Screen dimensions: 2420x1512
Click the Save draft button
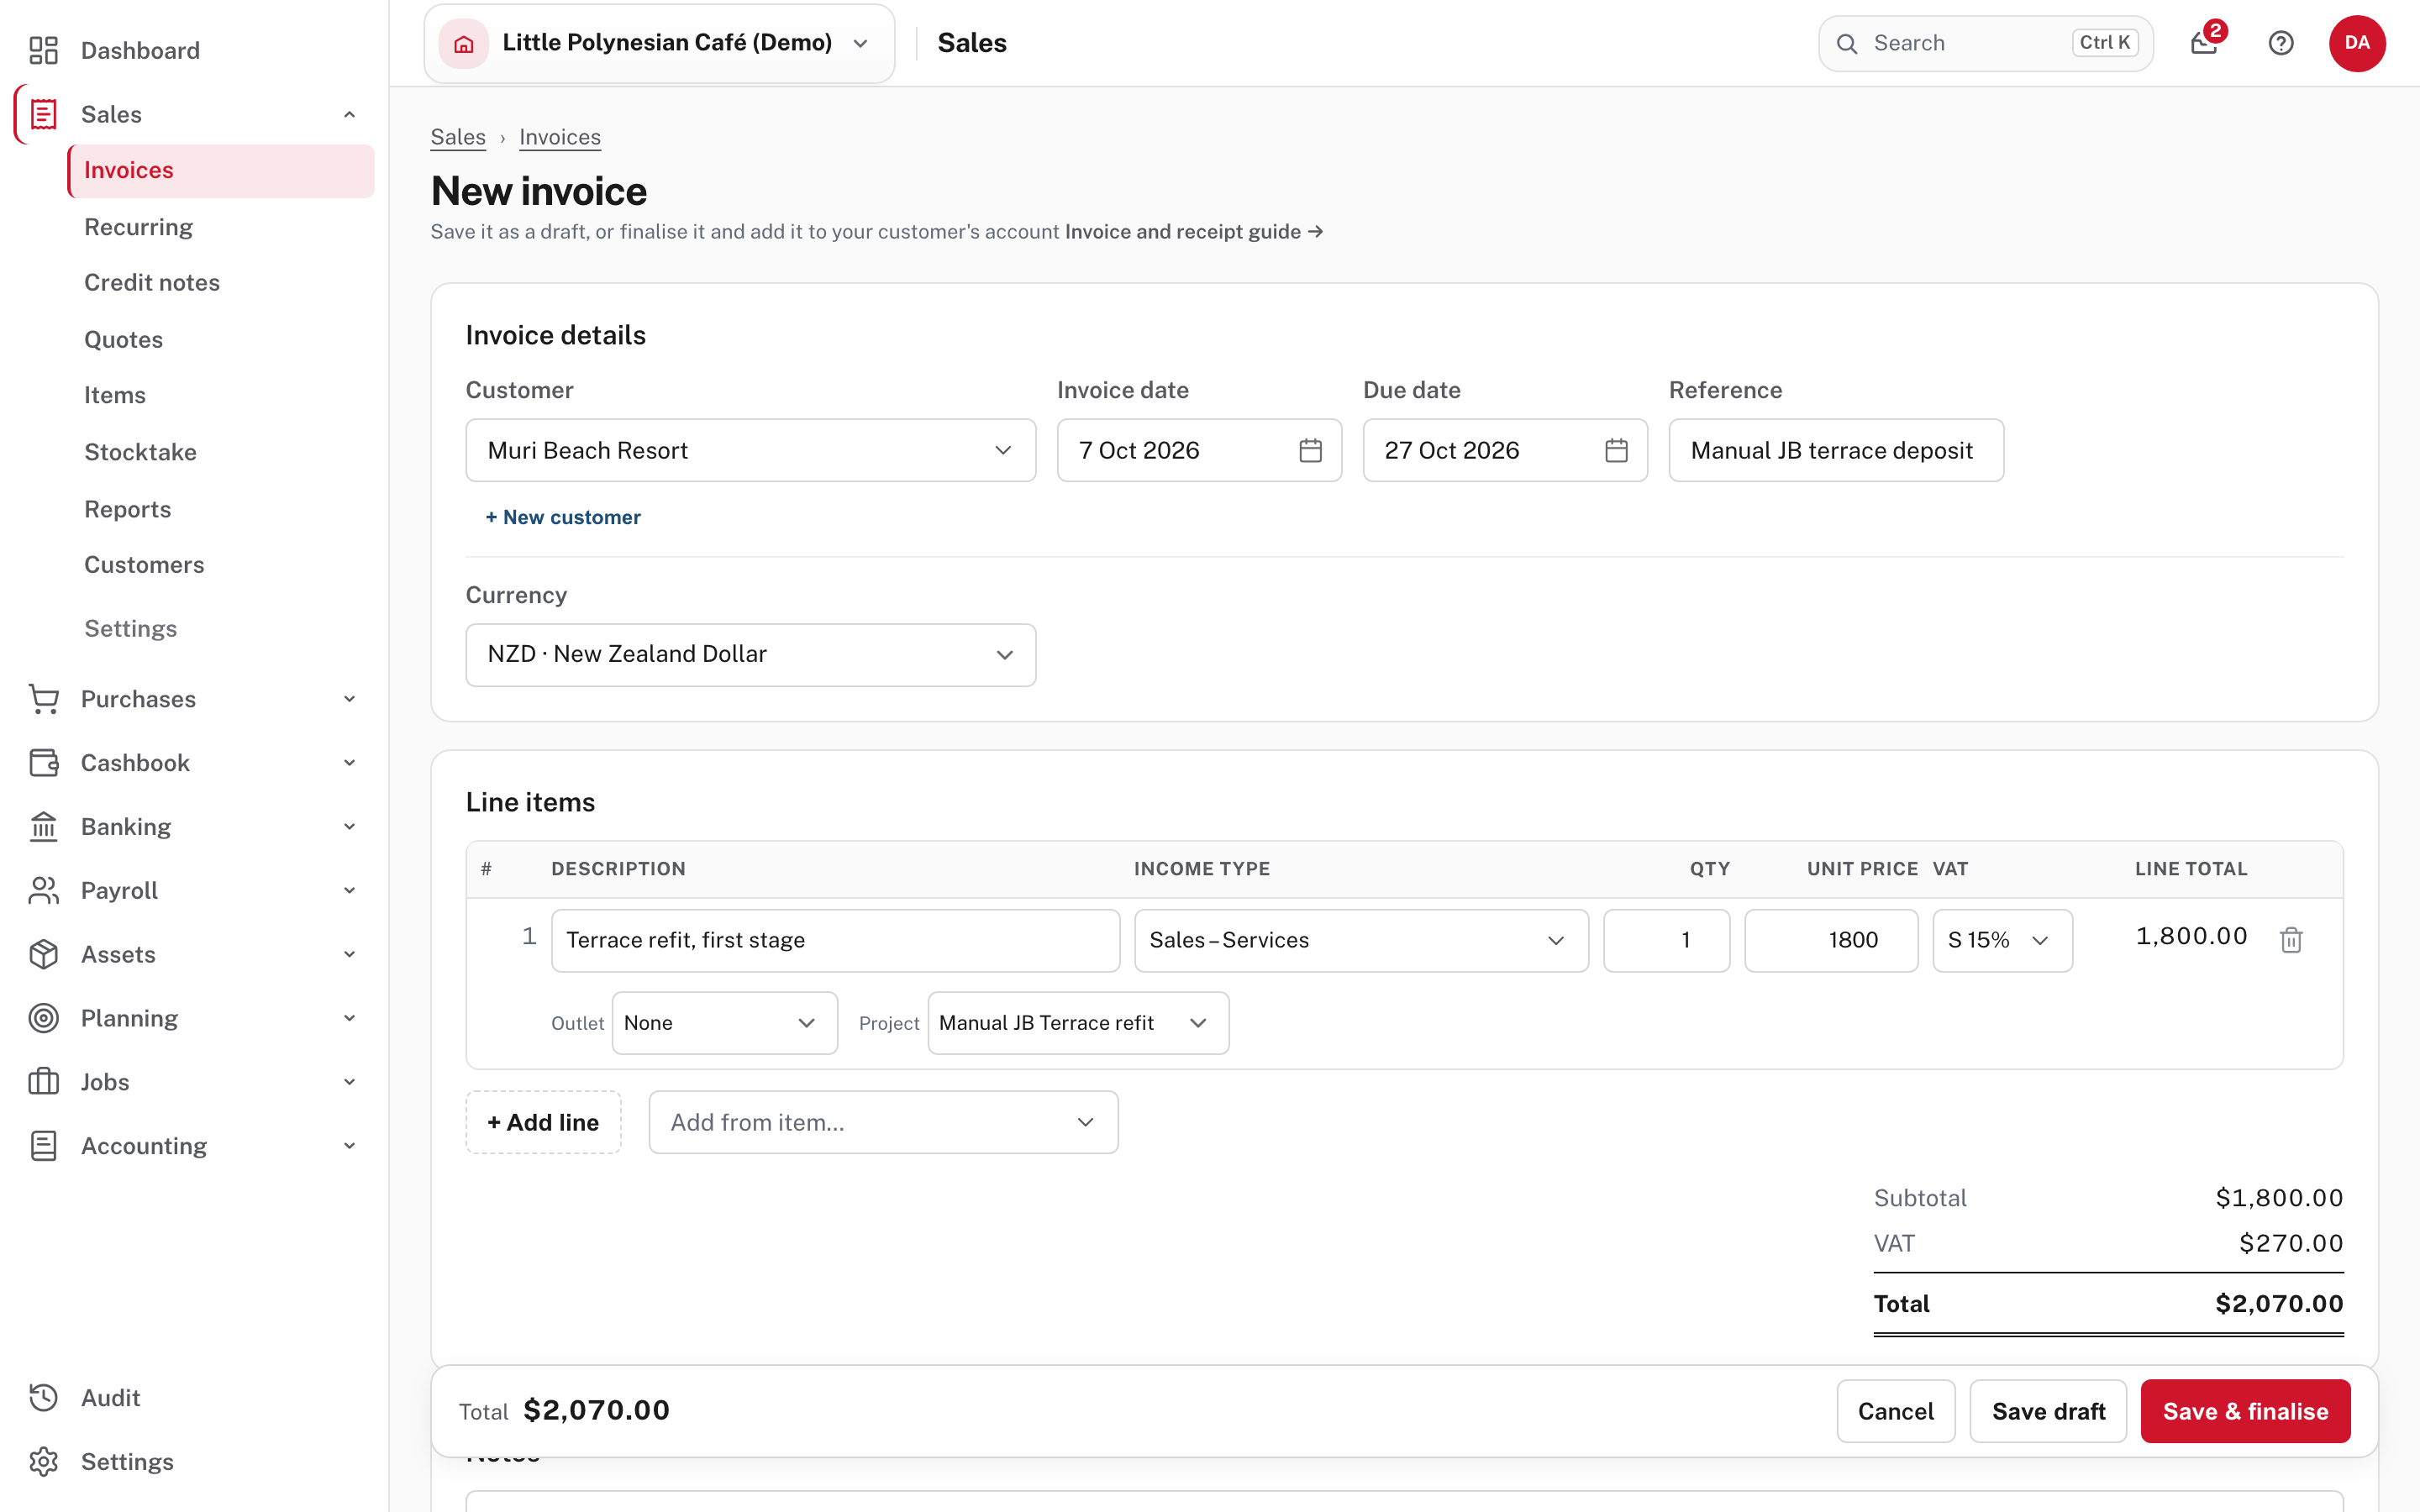2048,1411
